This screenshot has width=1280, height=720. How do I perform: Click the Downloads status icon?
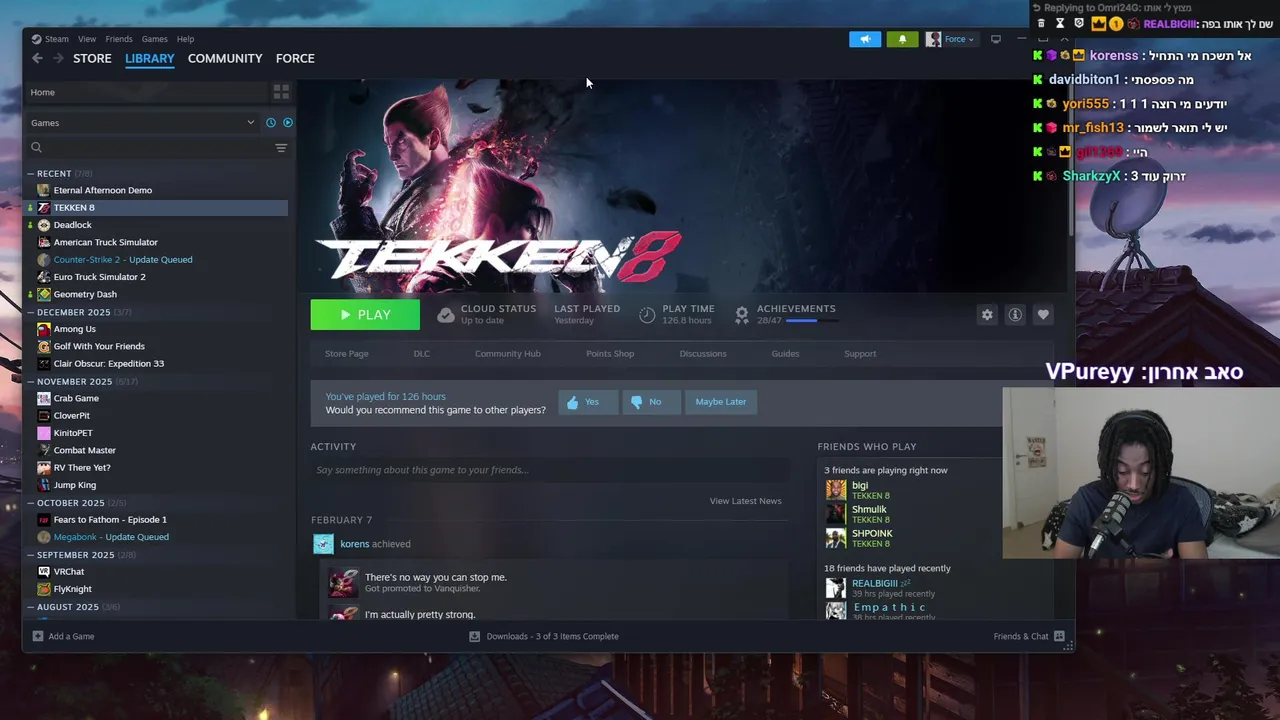point(475,636)
